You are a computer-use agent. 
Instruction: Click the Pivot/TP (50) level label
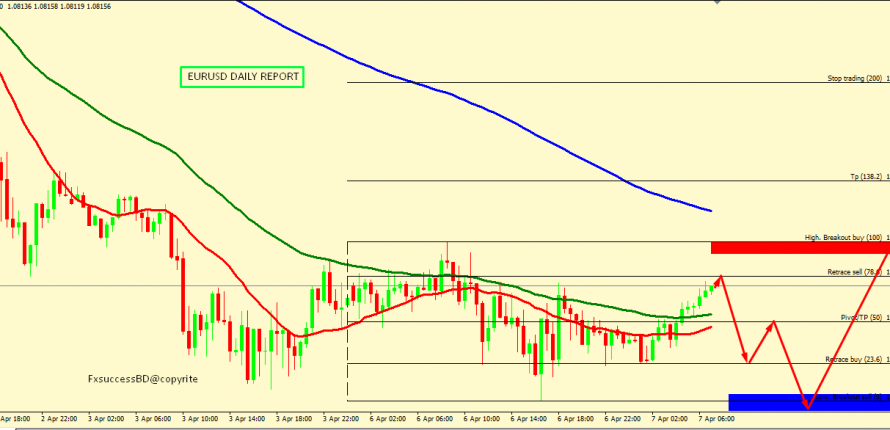(860, 317)
